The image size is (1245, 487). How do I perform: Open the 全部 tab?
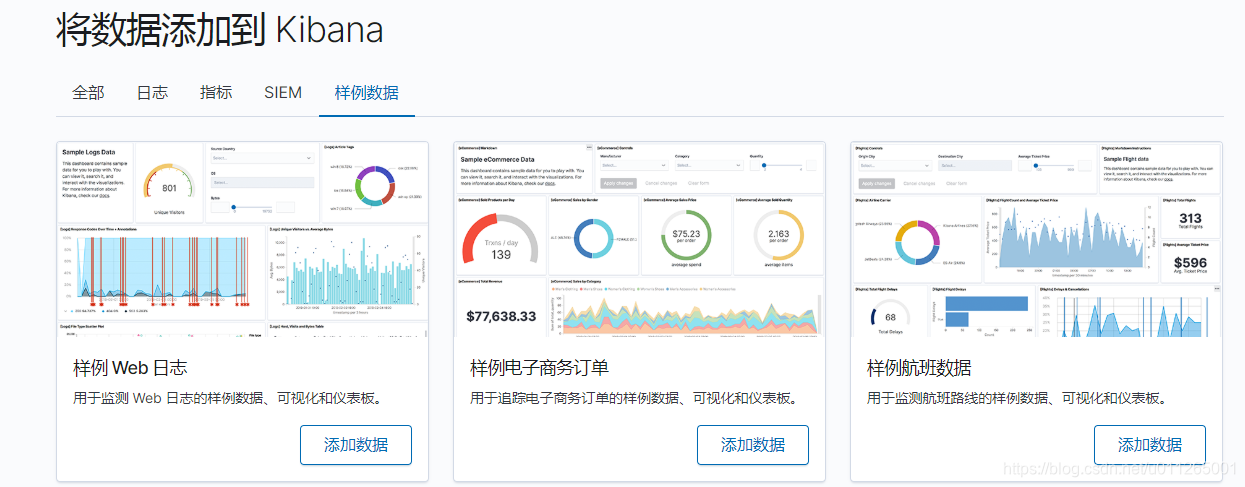coord(88,93)
